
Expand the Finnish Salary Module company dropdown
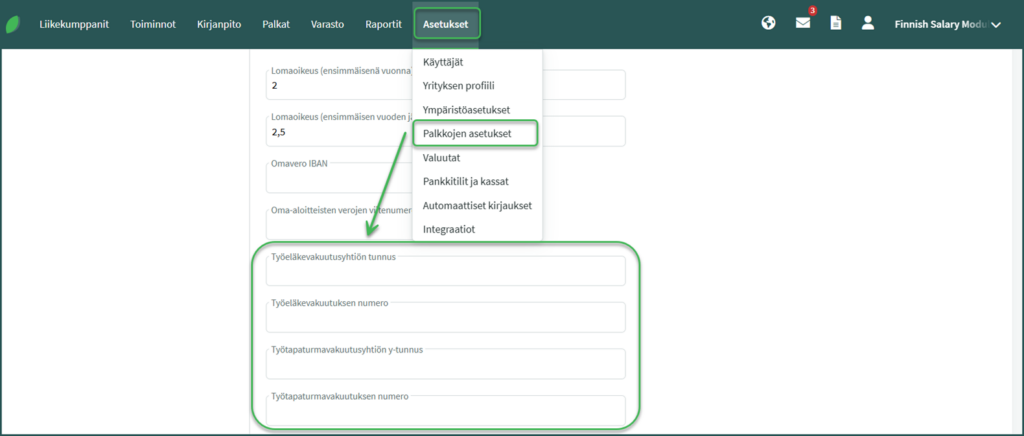946,24
